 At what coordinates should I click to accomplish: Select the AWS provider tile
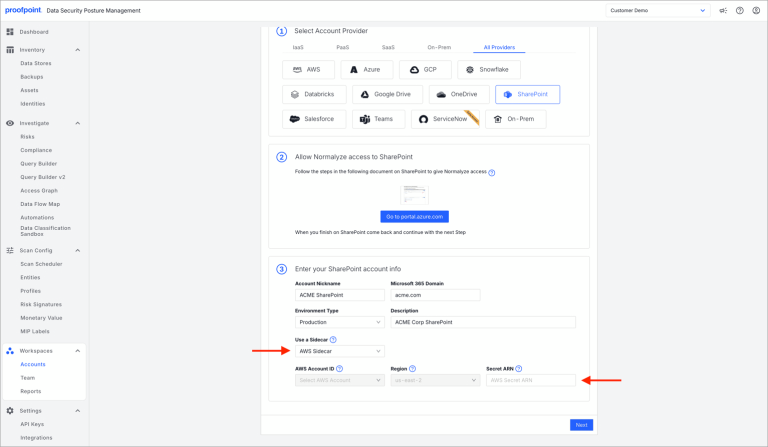(x=308, y=70)
